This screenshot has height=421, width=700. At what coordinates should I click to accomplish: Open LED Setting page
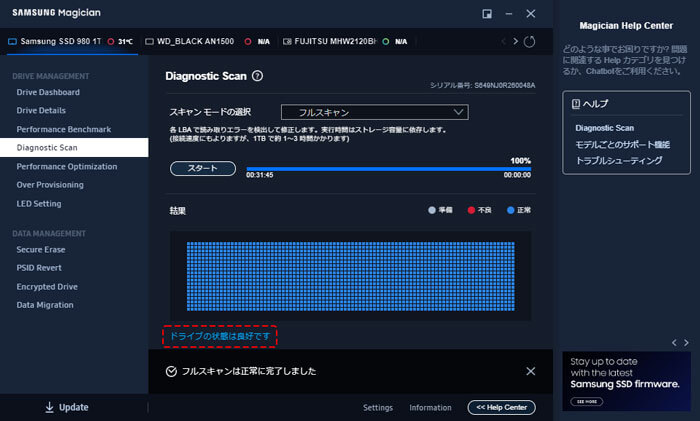click(x=39, y=204)
